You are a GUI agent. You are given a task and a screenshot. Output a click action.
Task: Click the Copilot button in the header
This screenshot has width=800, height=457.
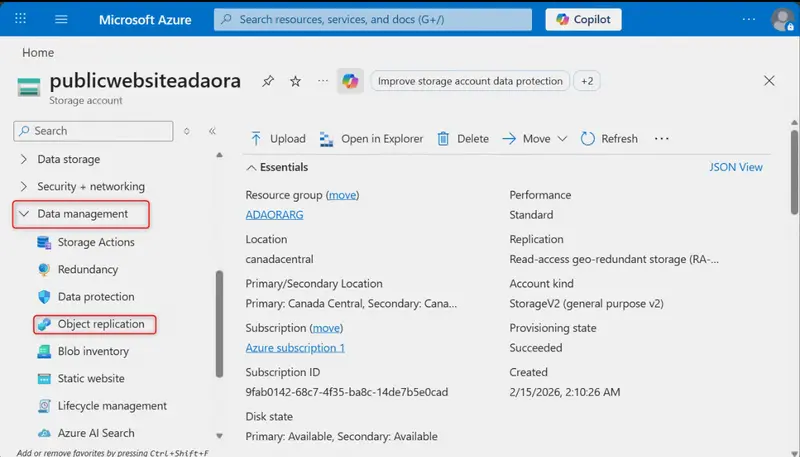(583, 19)
